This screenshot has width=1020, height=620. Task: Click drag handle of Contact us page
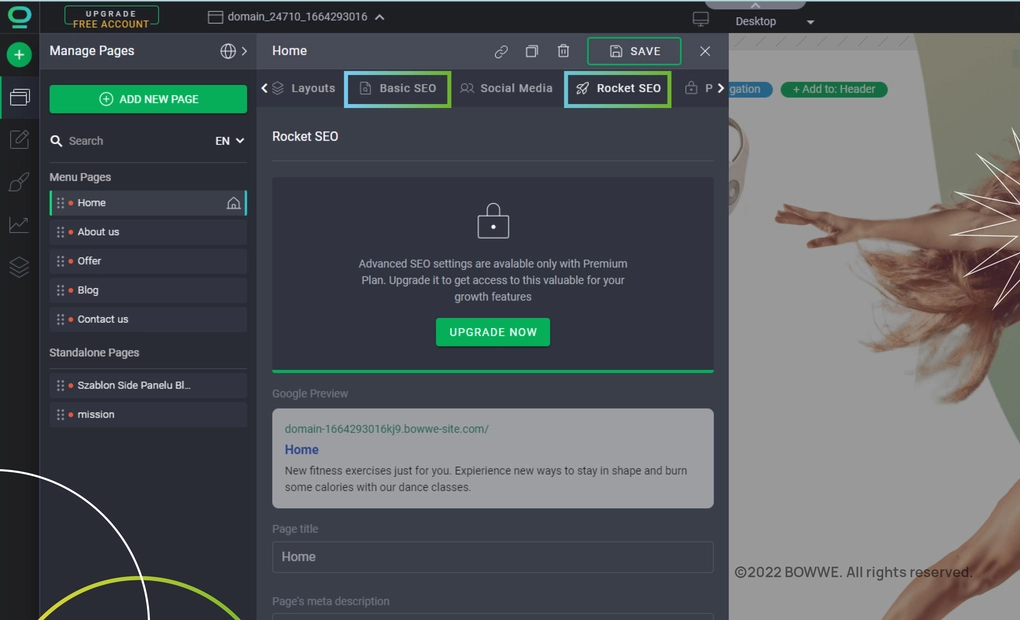(60, 319)
